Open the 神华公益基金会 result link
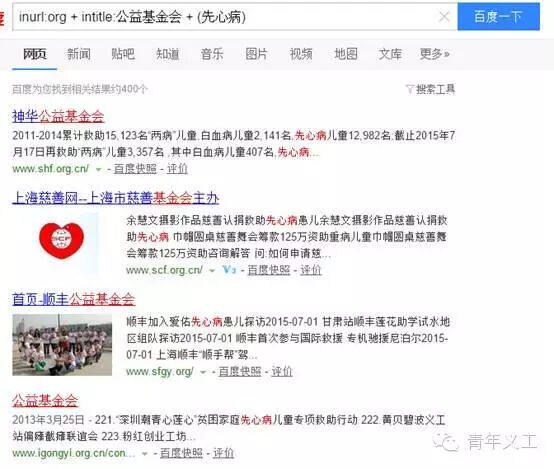Viewport: 554px width, 469px height. click(58, 116)
